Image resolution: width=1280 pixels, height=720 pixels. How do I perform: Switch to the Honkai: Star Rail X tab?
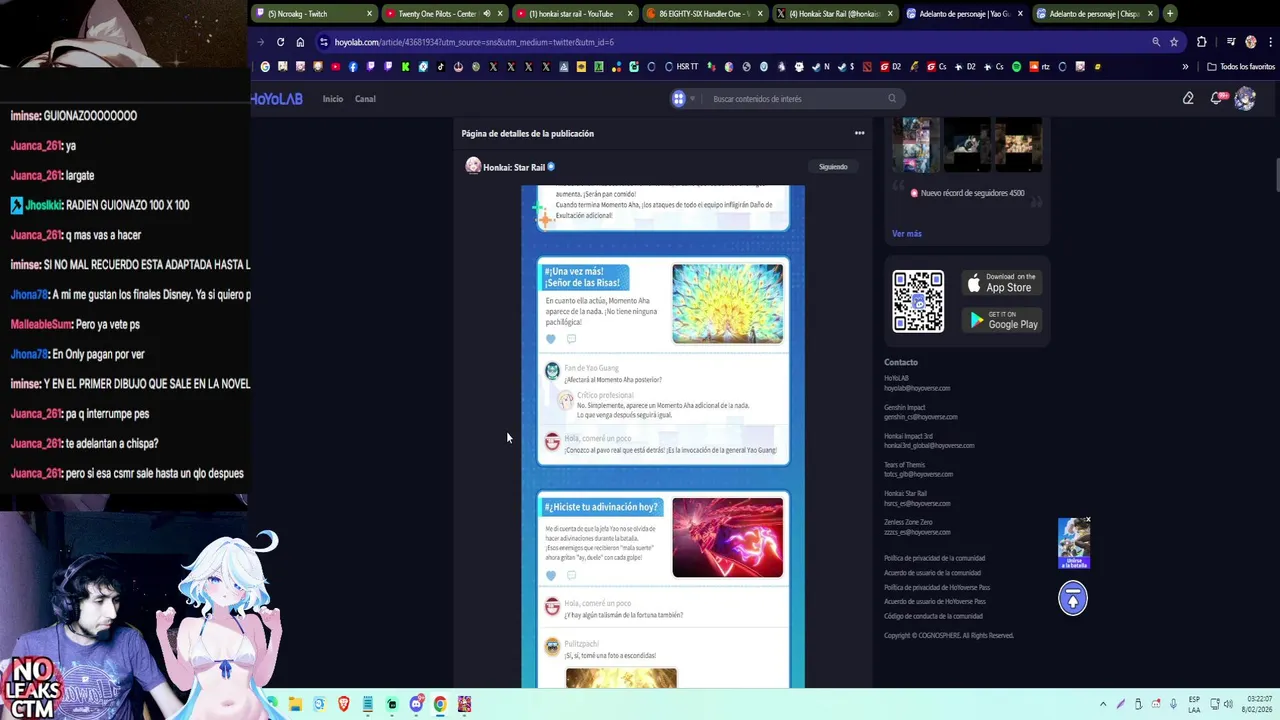click(x=835, y=14)
